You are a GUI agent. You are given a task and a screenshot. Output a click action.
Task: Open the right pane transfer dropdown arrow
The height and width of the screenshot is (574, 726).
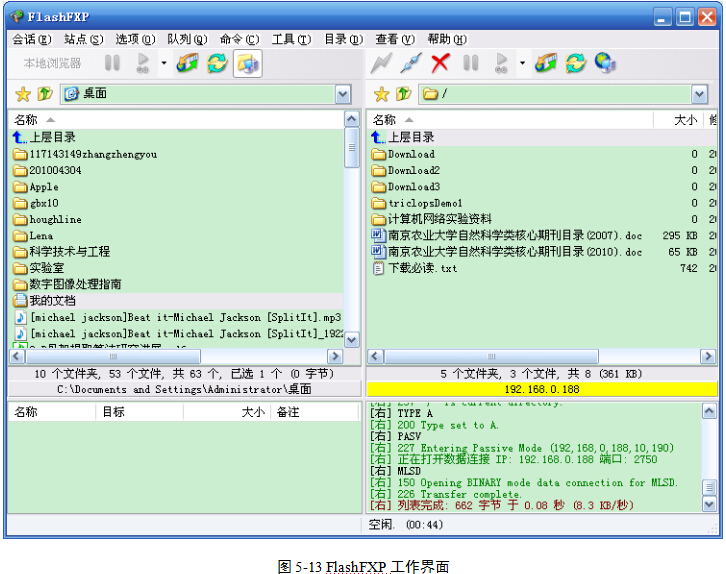tap(522, 63)
